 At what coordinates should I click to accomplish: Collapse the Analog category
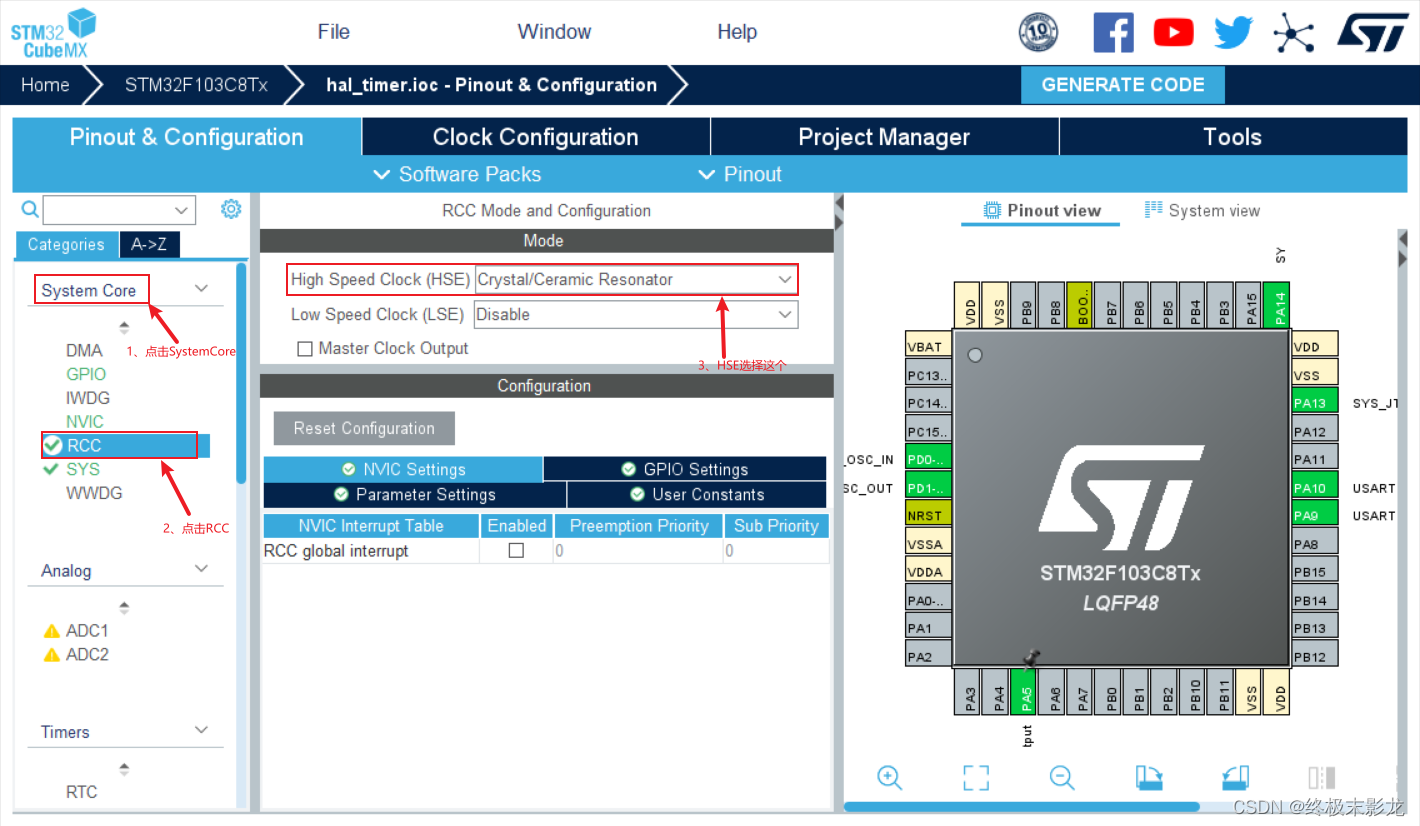pos(202,568)
